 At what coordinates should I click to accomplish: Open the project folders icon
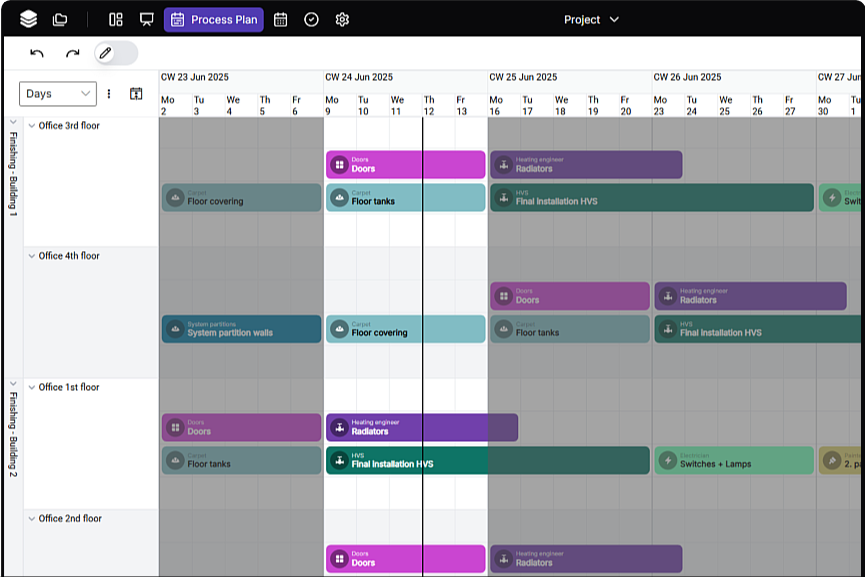60,19
